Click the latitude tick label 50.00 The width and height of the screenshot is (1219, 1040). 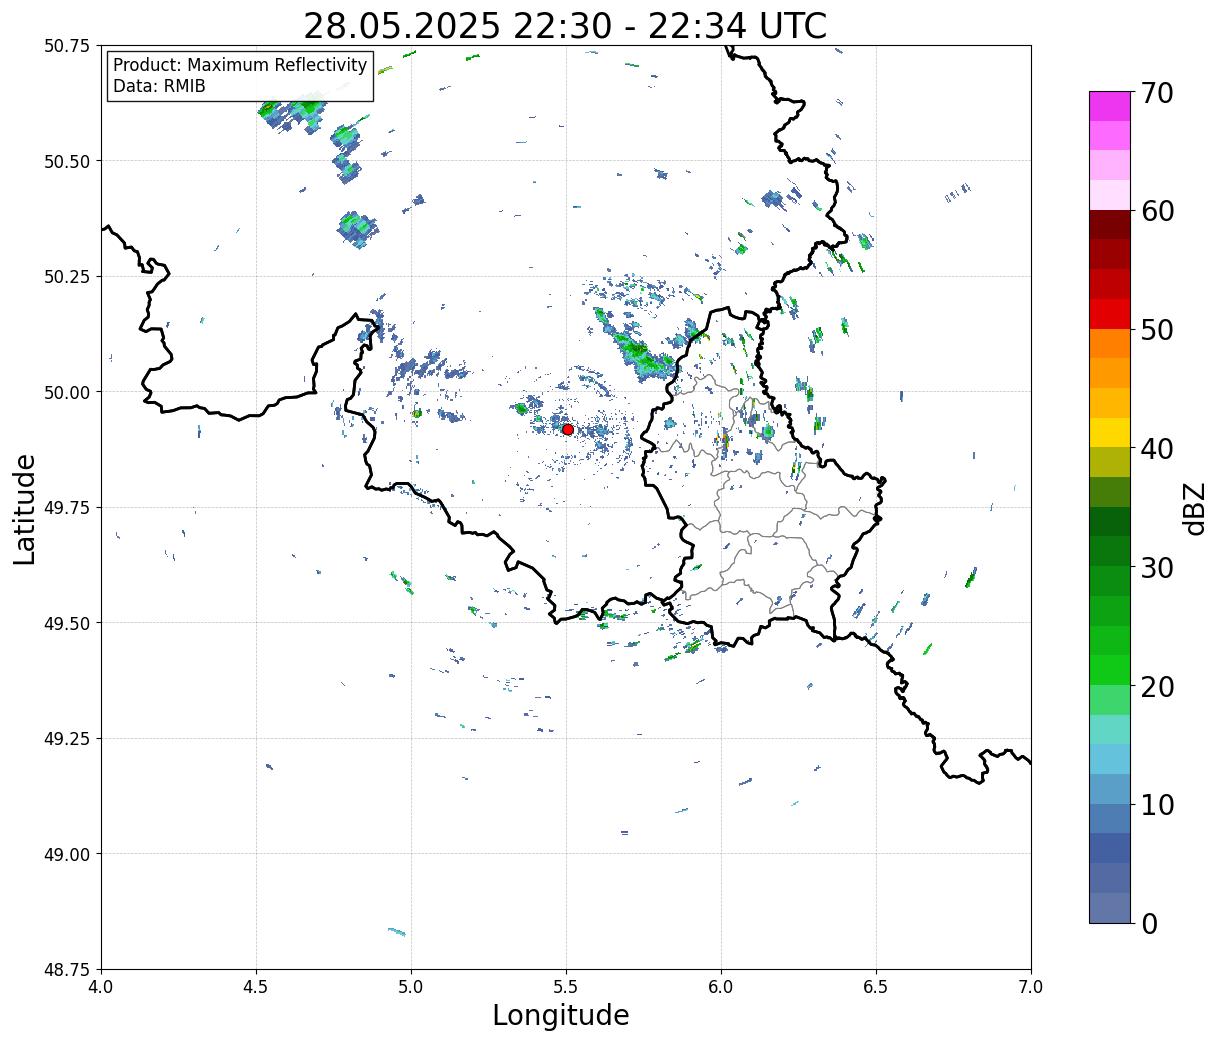pos(66,392)
